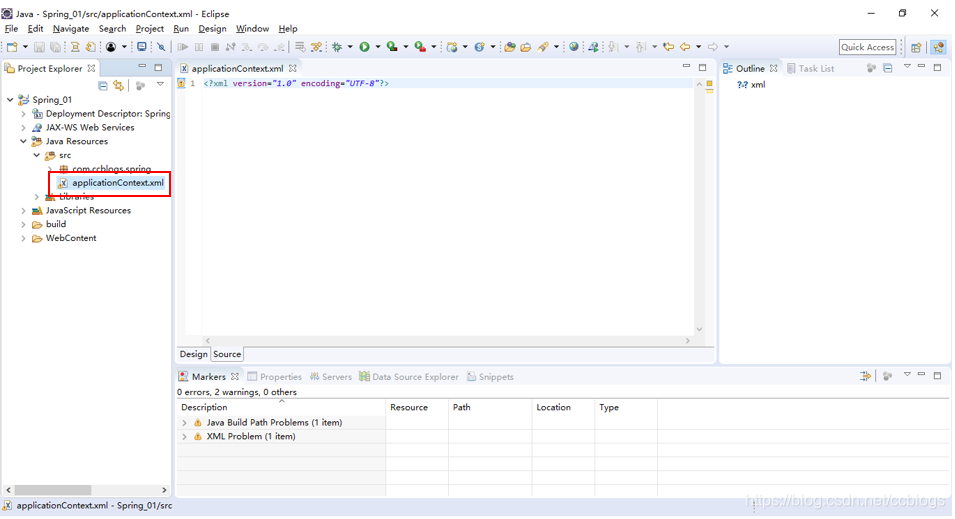Click the Run Last Tool coverage icon
The width and height of the screenshot is (955, 519).
[392, 47]
